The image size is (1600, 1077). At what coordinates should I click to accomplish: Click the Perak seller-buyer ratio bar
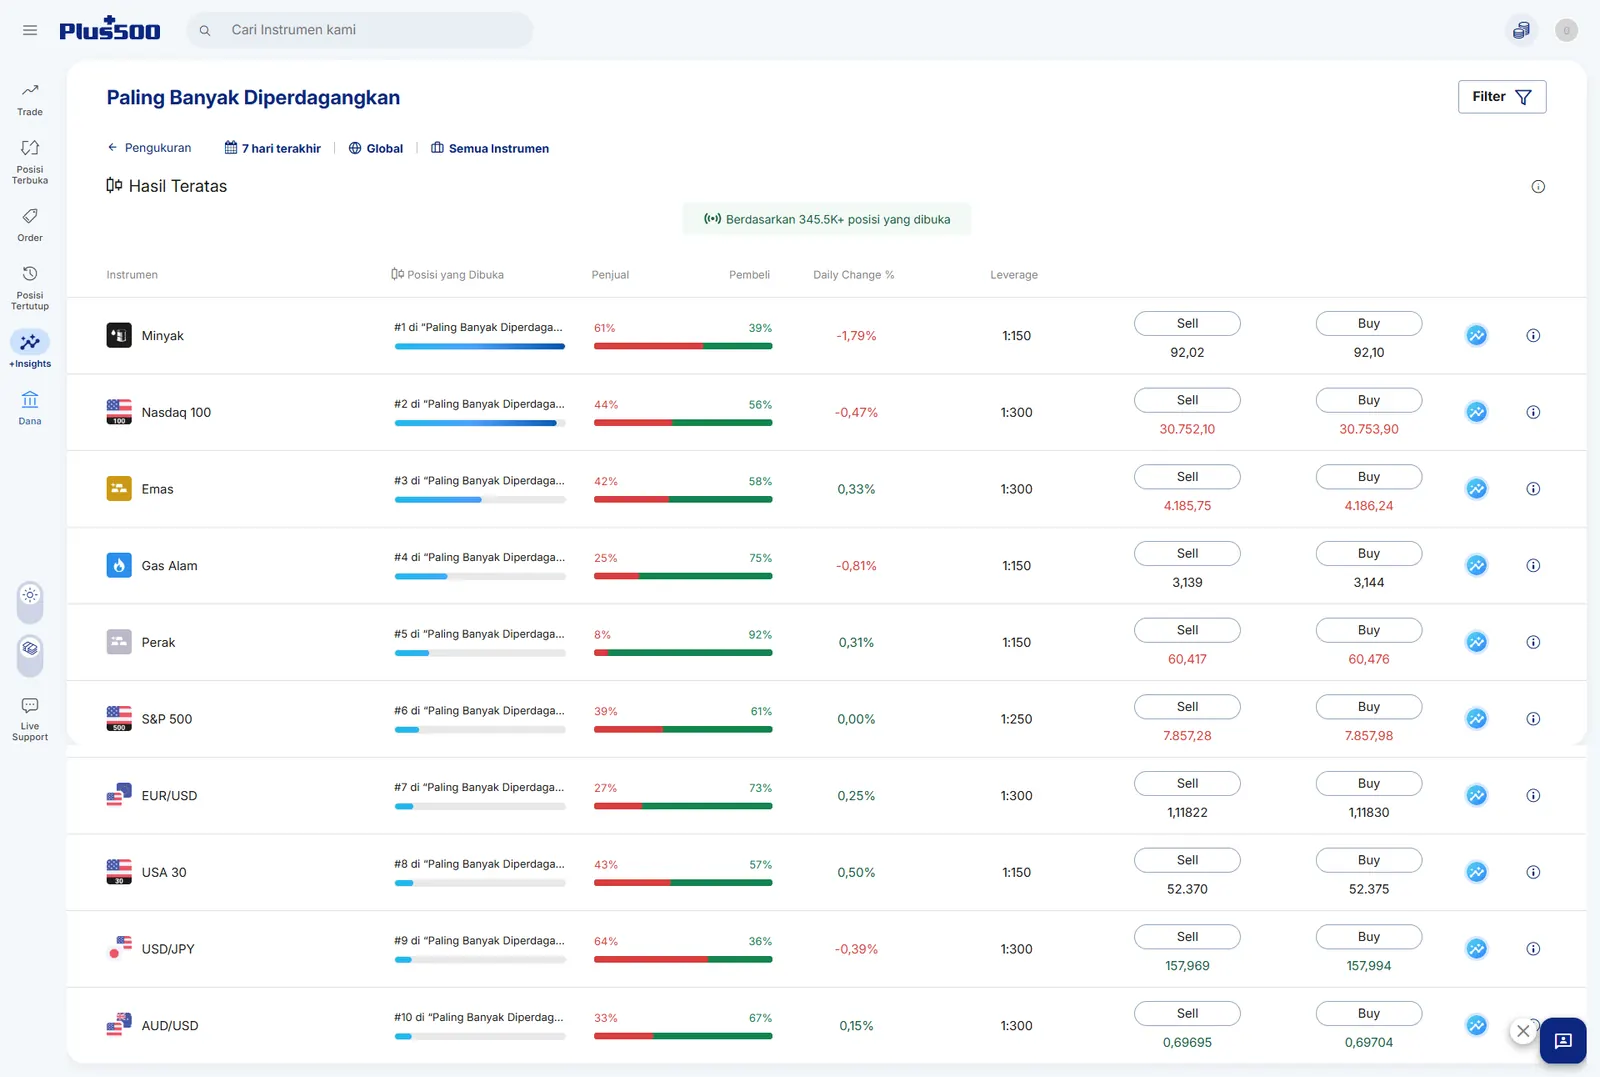pos(683,653)
